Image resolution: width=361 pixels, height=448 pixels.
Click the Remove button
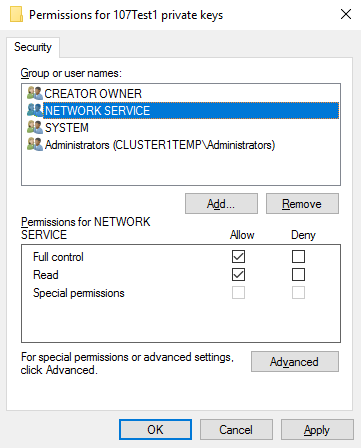point(302,203)
